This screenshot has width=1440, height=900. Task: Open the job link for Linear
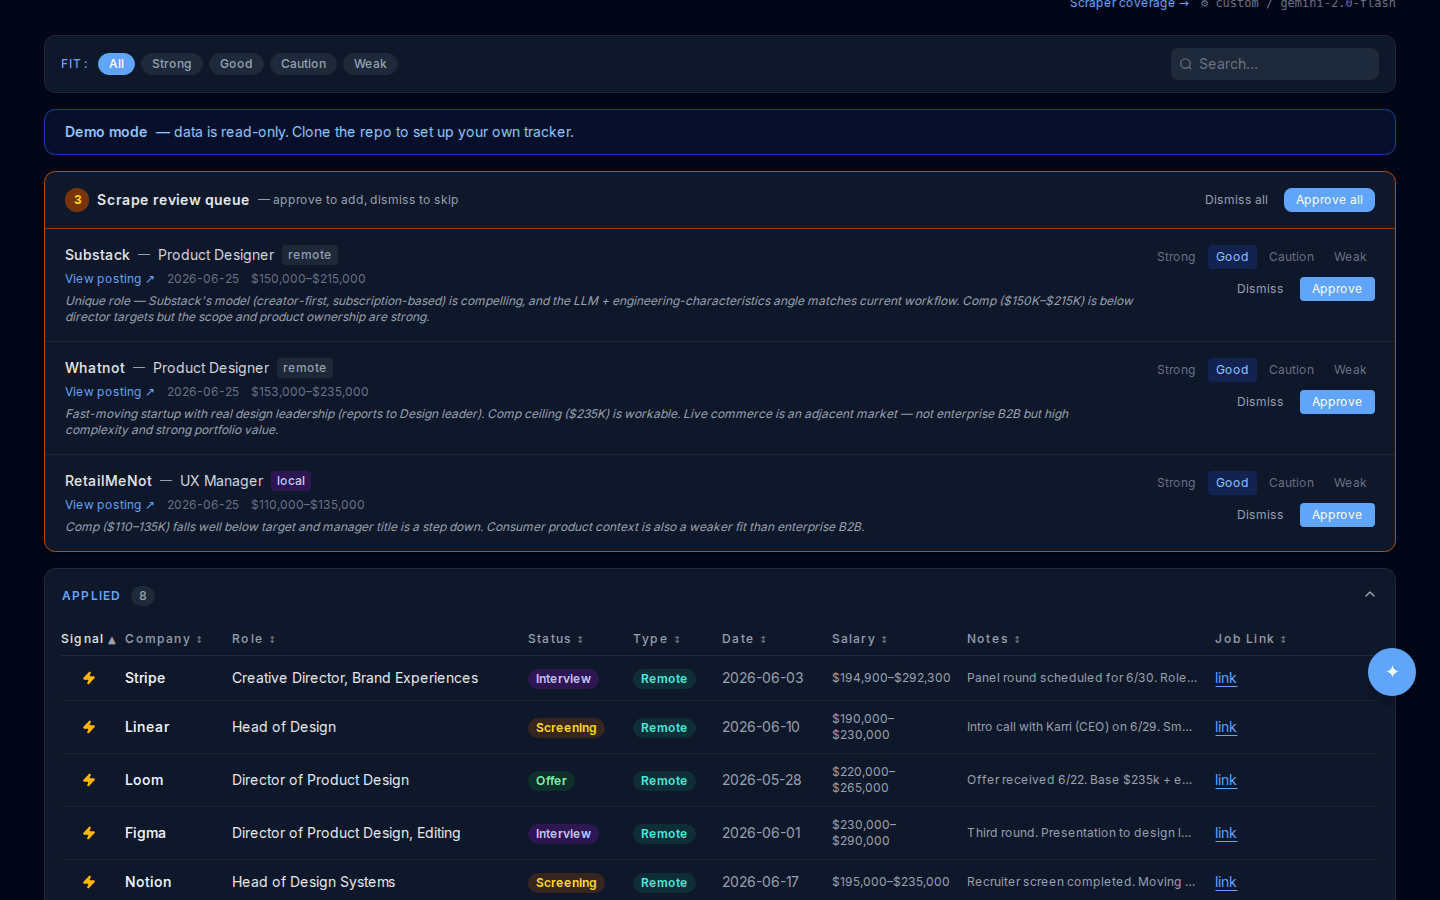click(x=1225, y=727)
